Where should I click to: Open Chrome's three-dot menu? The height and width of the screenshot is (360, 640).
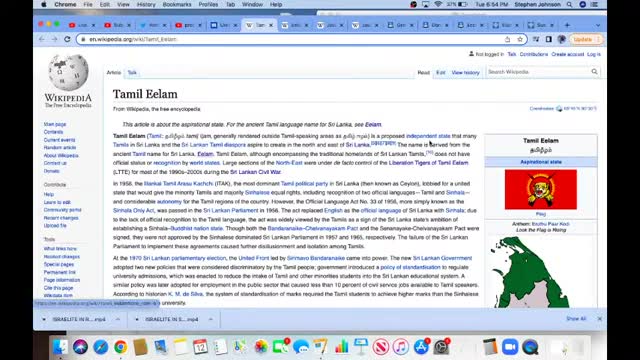tap(598, 39)
